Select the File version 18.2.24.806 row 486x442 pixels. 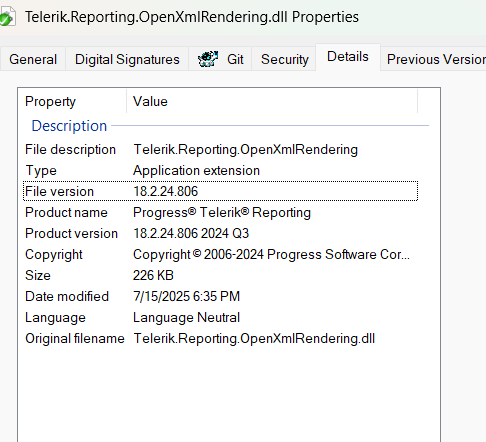220,191
